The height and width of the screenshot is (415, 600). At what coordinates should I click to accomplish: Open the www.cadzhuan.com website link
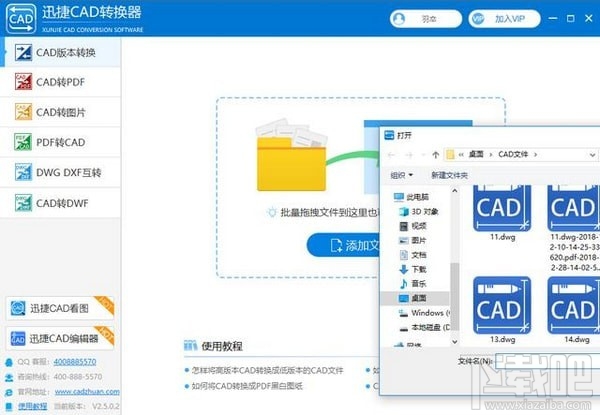(x=87, y=392)
